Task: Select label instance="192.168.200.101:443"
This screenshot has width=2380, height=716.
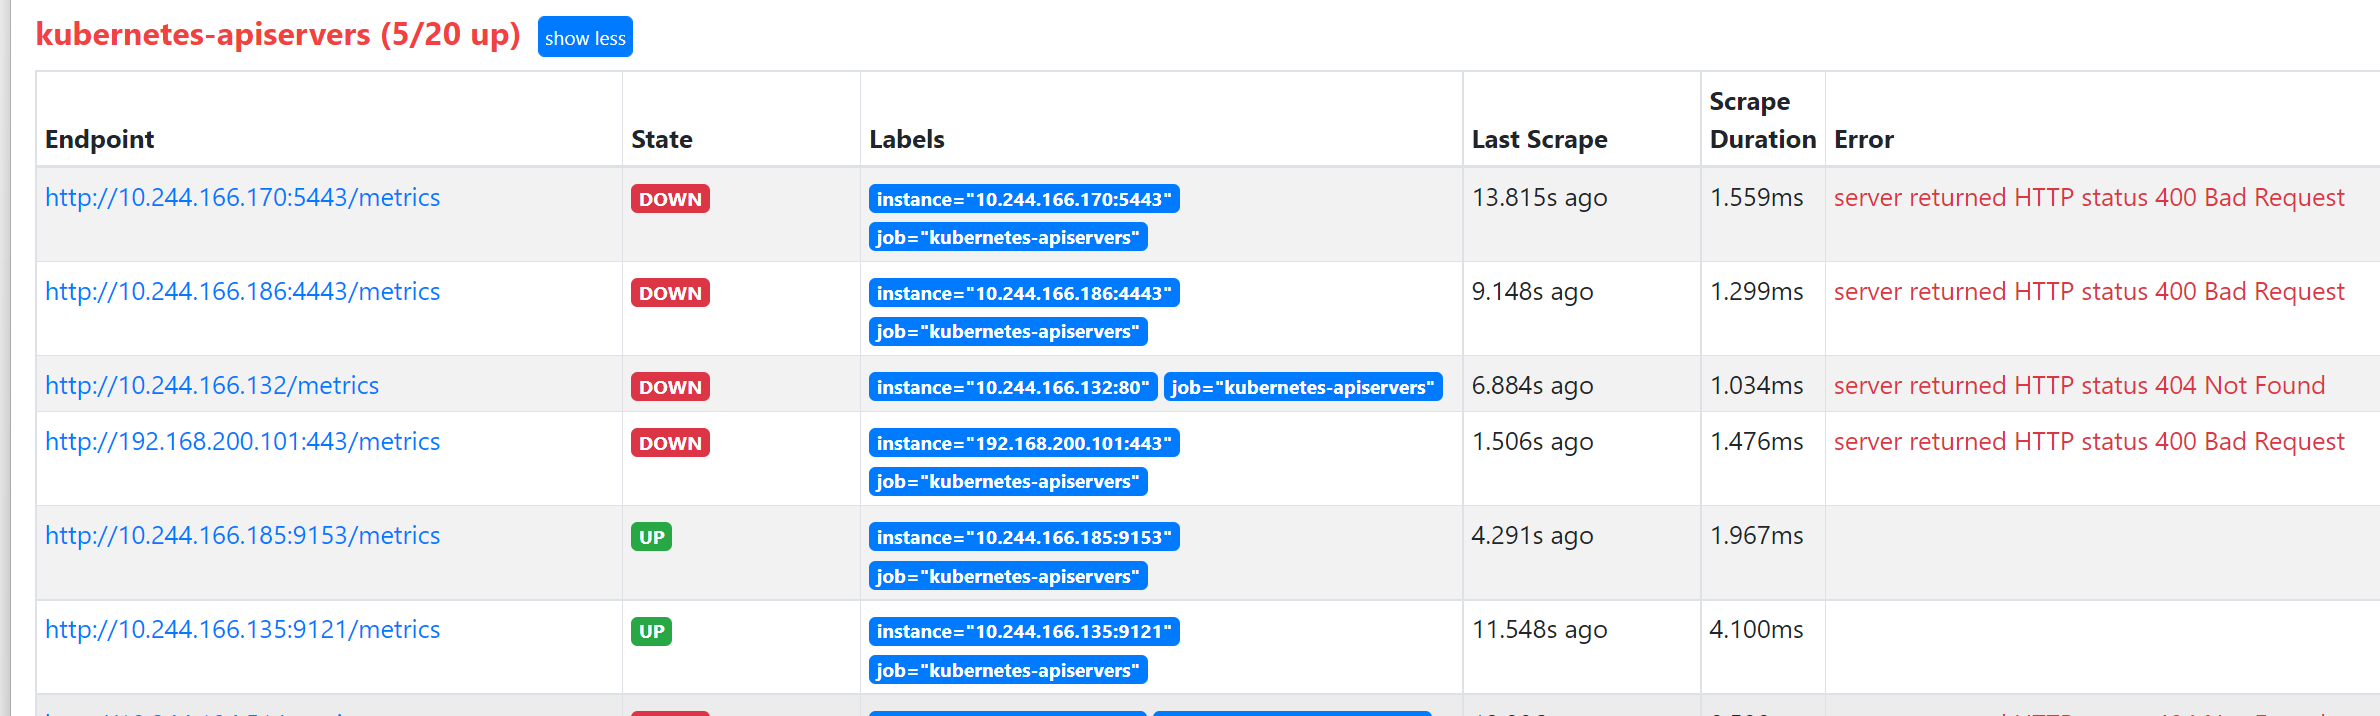Action: tap(1024, 443)
